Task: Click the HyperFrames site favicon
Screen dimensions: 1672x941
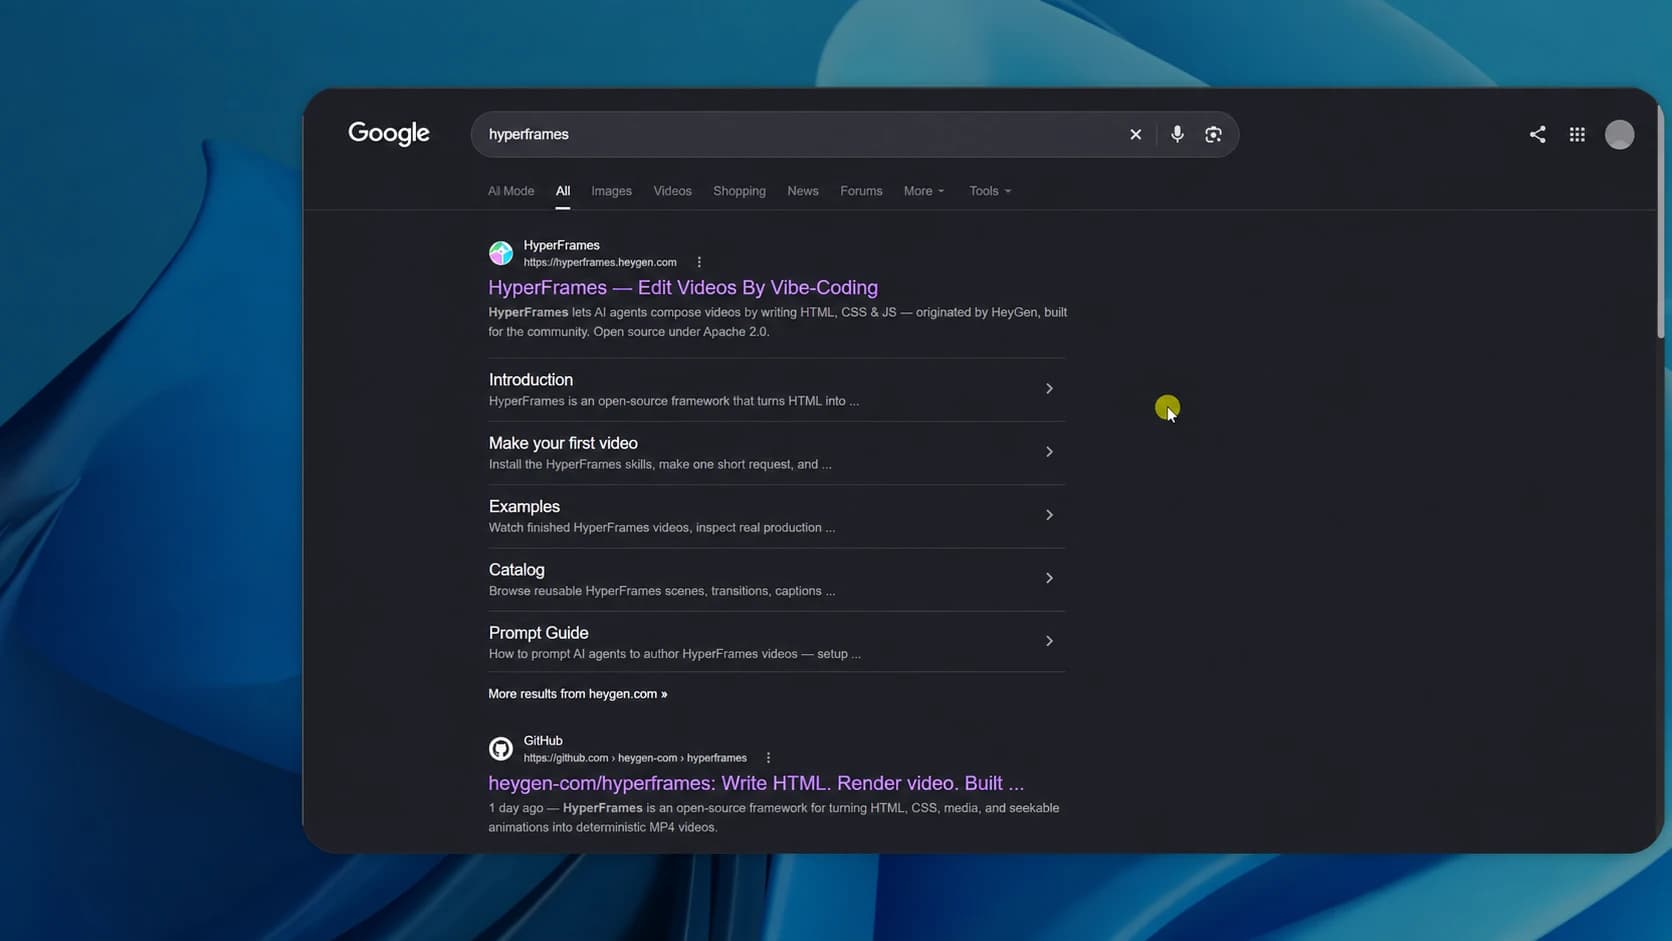Action: 501,253
